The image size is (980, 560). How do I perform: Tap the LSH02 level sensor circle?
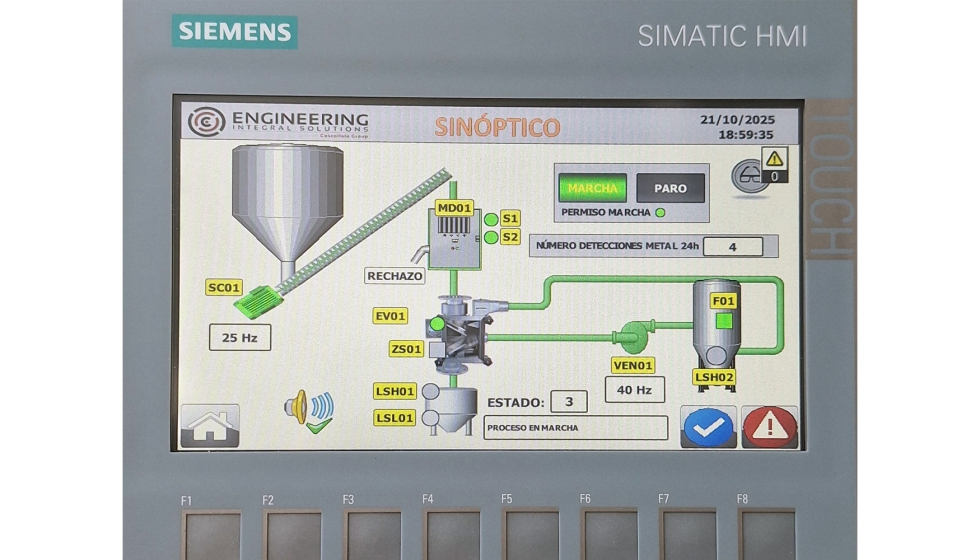point(716,356)
